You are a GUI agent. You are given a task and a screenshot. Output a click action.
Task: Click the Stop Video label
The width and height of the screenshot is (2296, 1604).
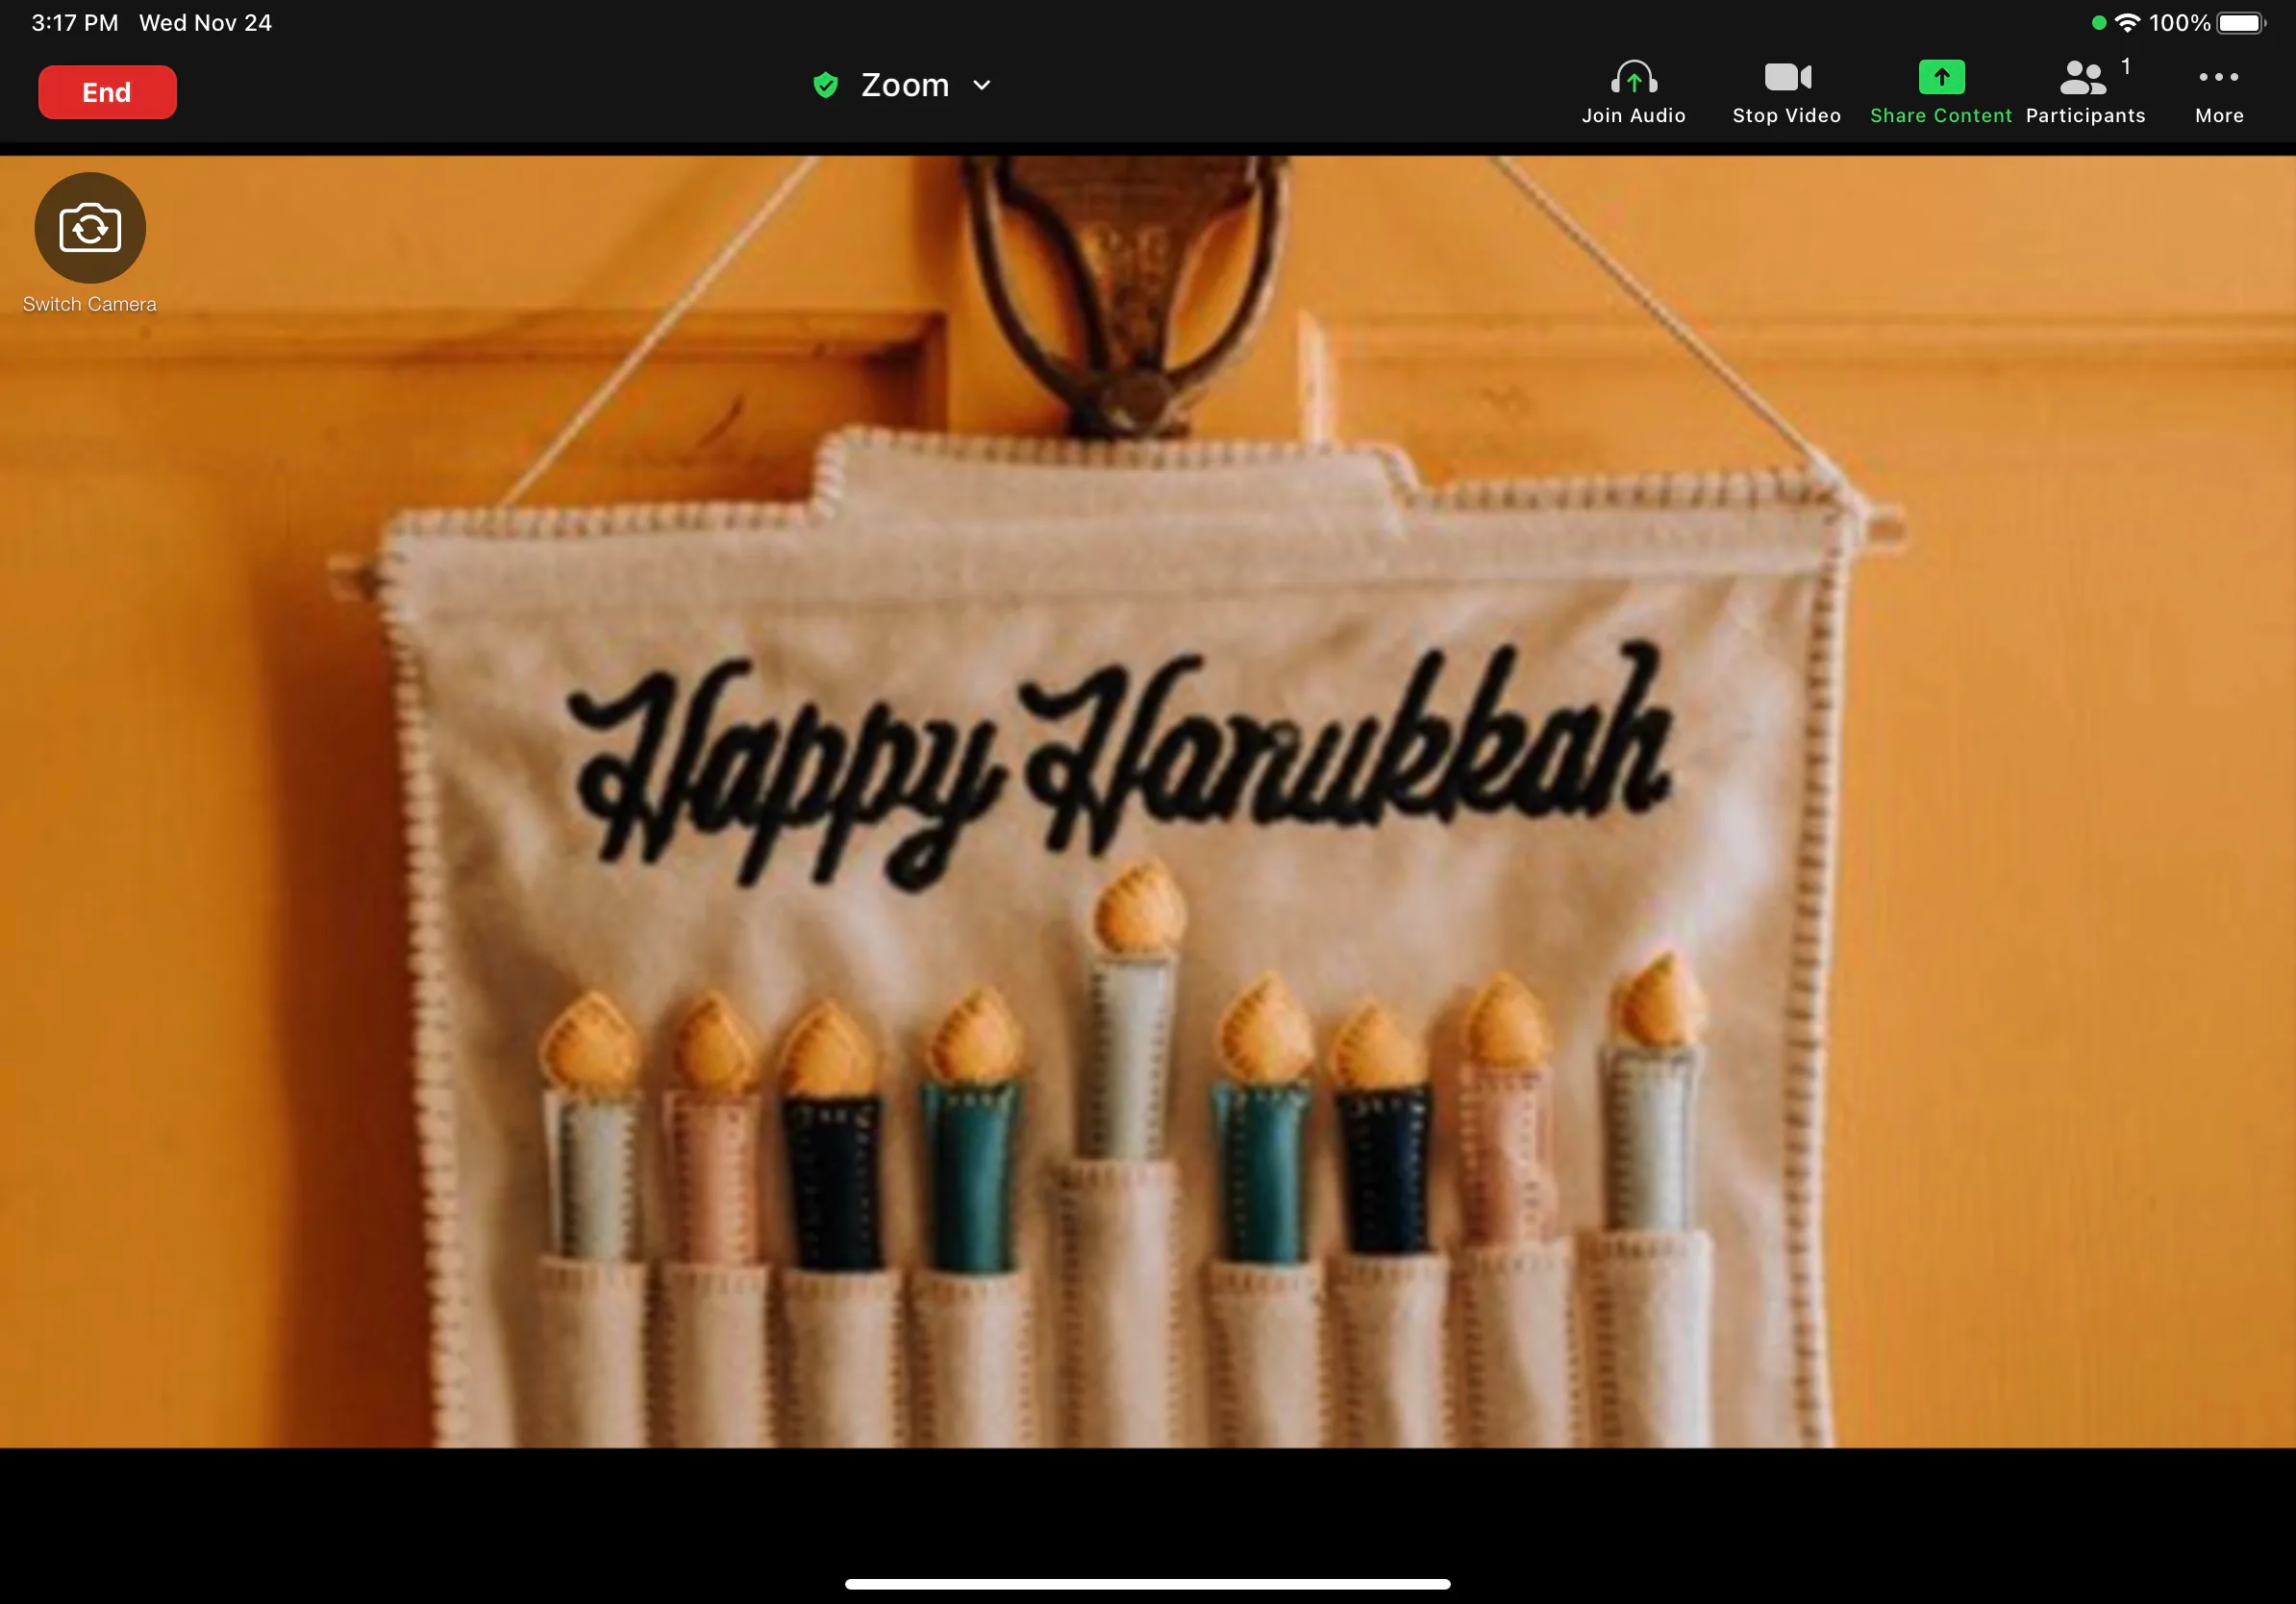[x=1787, y=116]
